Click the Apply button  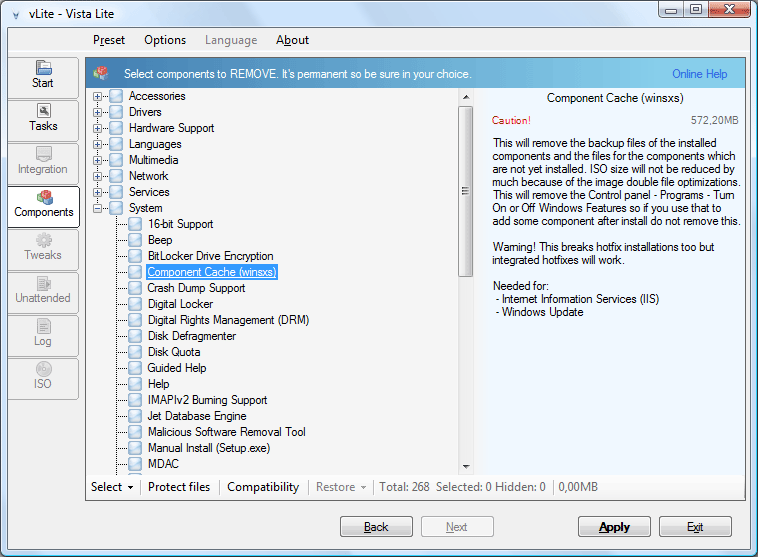tap(614, 527)
